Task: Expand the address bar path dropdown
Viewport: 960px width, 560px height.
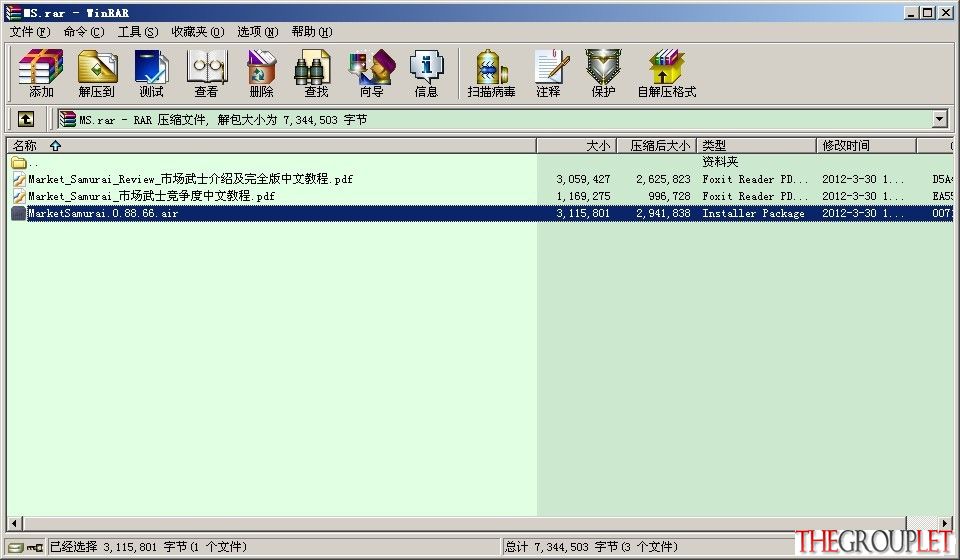Action: 940,119
